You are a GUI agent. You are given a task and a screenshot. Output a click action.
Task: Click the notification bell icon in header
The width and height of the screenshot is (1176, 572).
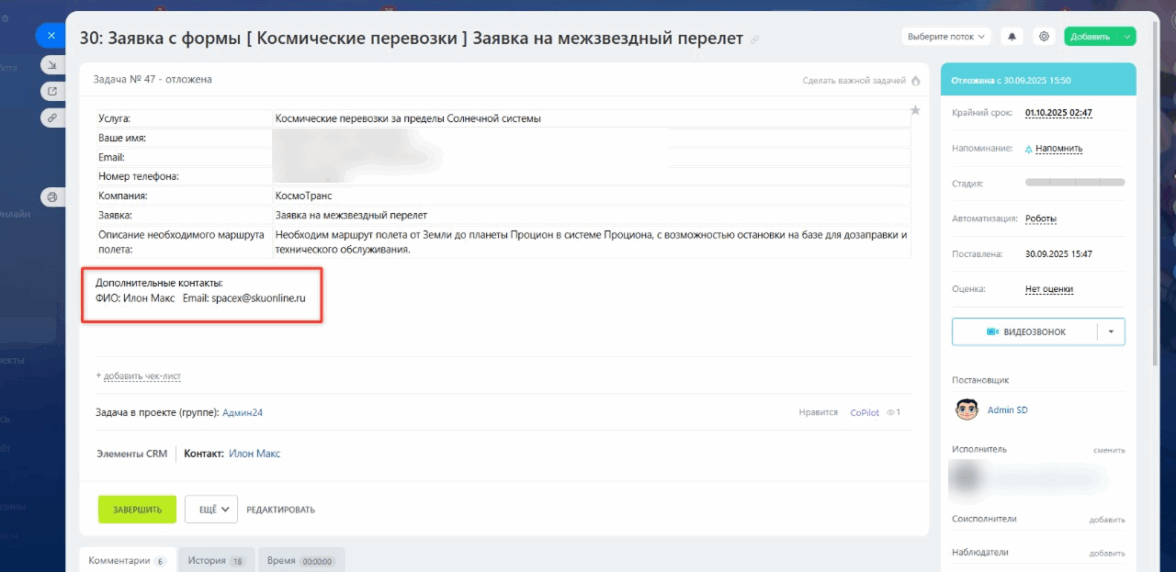click(x=1012, y=36)
